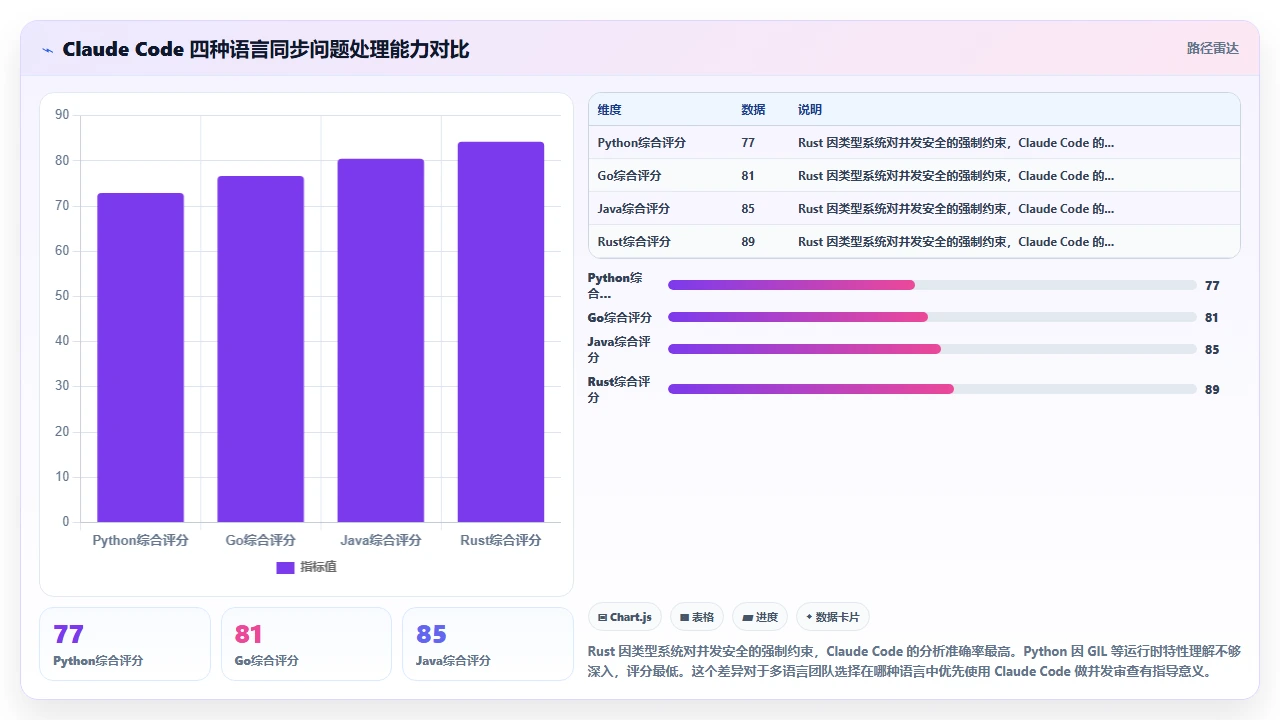Select the Java综合评分 table row label
This screenshot has width=1280, height=720.
(634, 208)
